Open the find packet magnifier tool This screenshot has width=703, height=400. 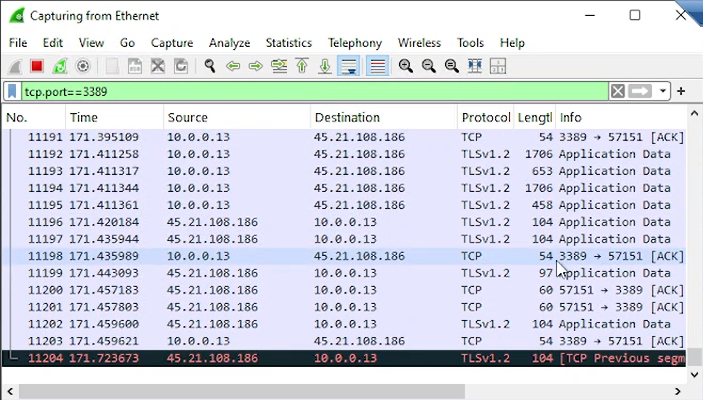tap(210, 66)
